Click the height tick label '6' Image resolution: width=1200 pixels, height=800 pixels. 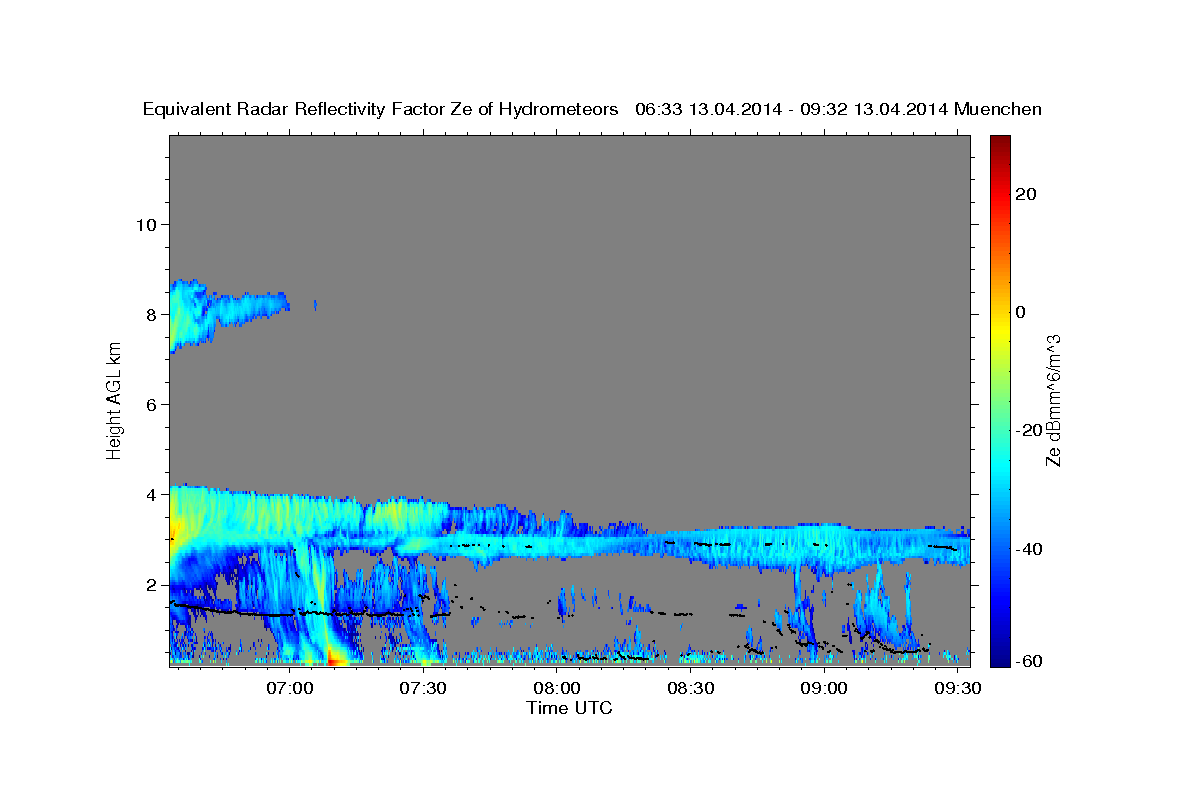click(x=152, y=404)
